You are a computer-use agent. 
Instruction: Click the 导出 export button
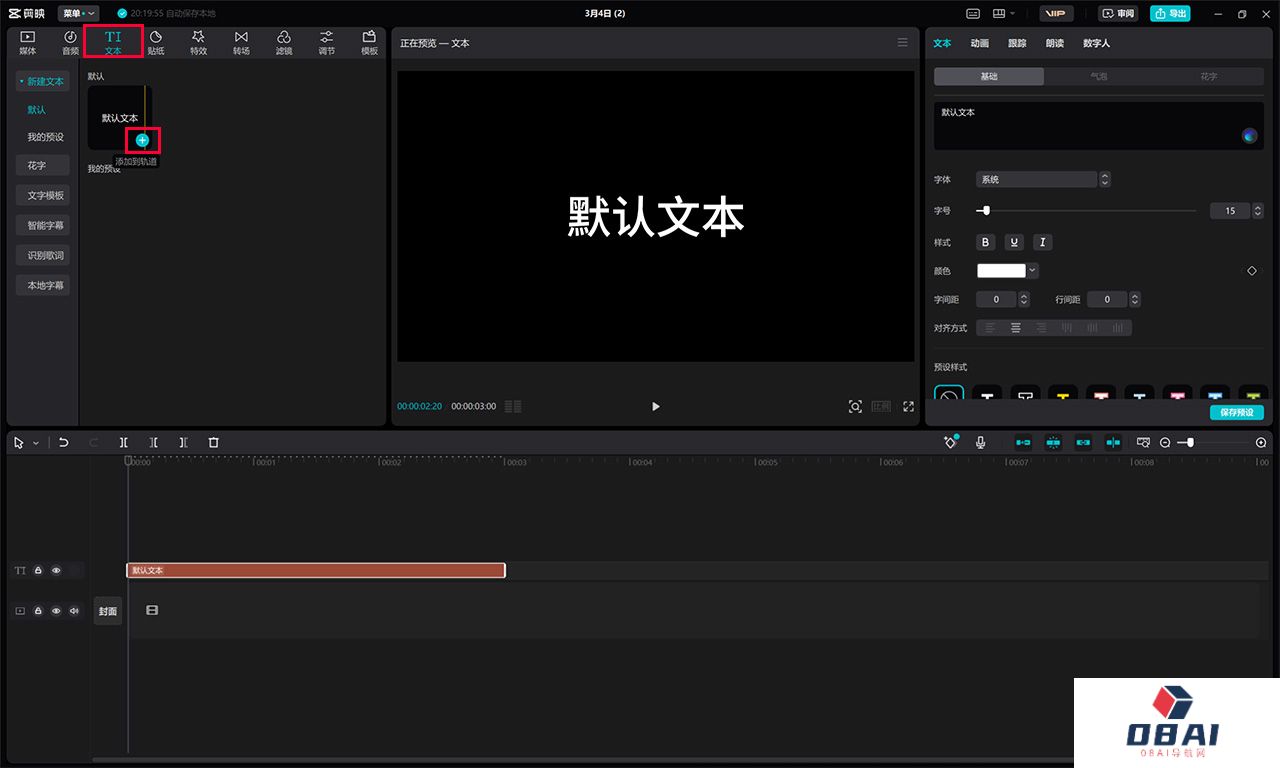pos(1170,13)
